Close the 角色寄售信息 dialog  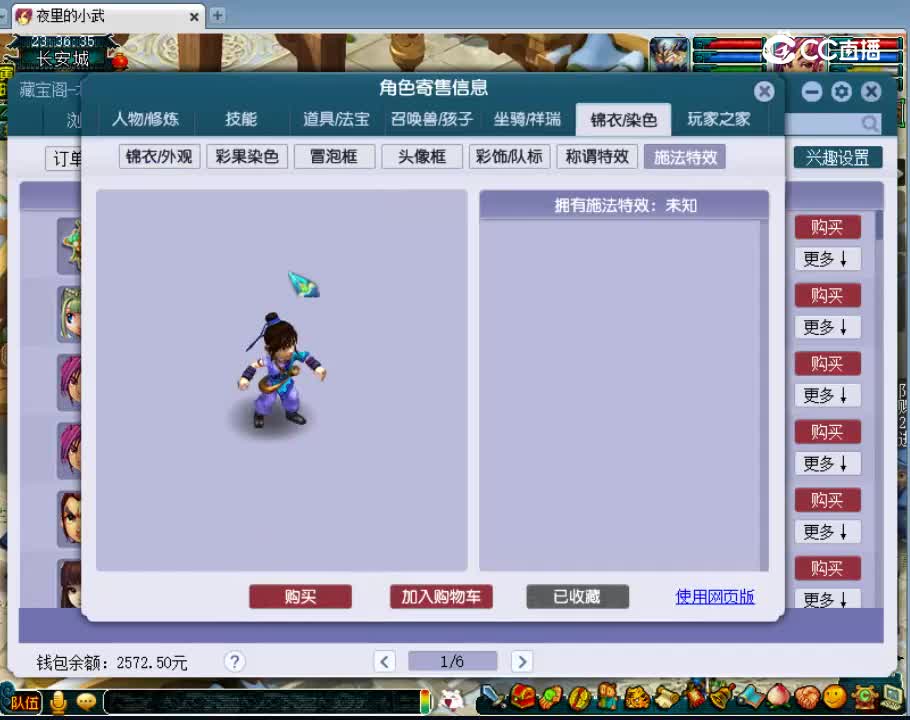click(x=764, y=91)
